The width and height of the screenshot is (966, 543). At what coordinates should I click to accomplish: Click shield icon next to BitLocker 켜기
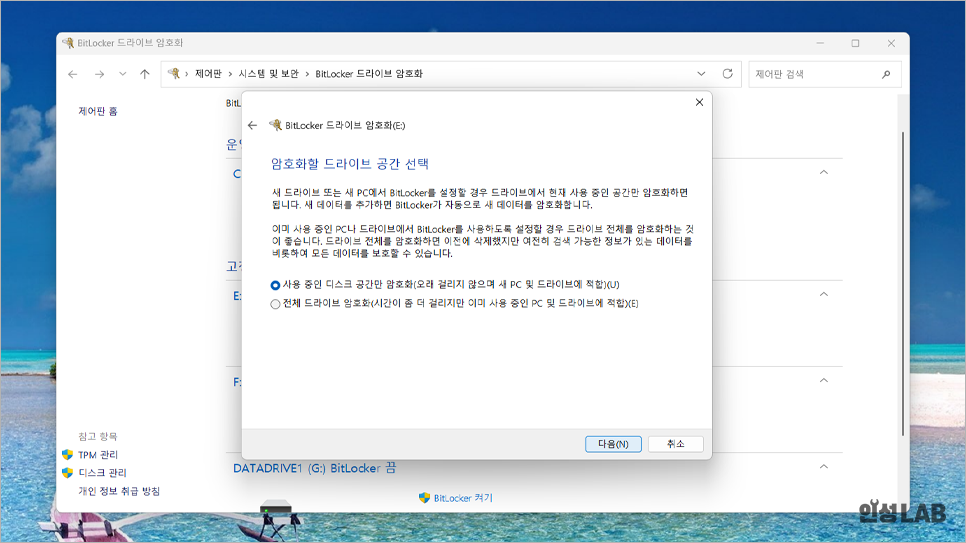(x=424, y=498)
